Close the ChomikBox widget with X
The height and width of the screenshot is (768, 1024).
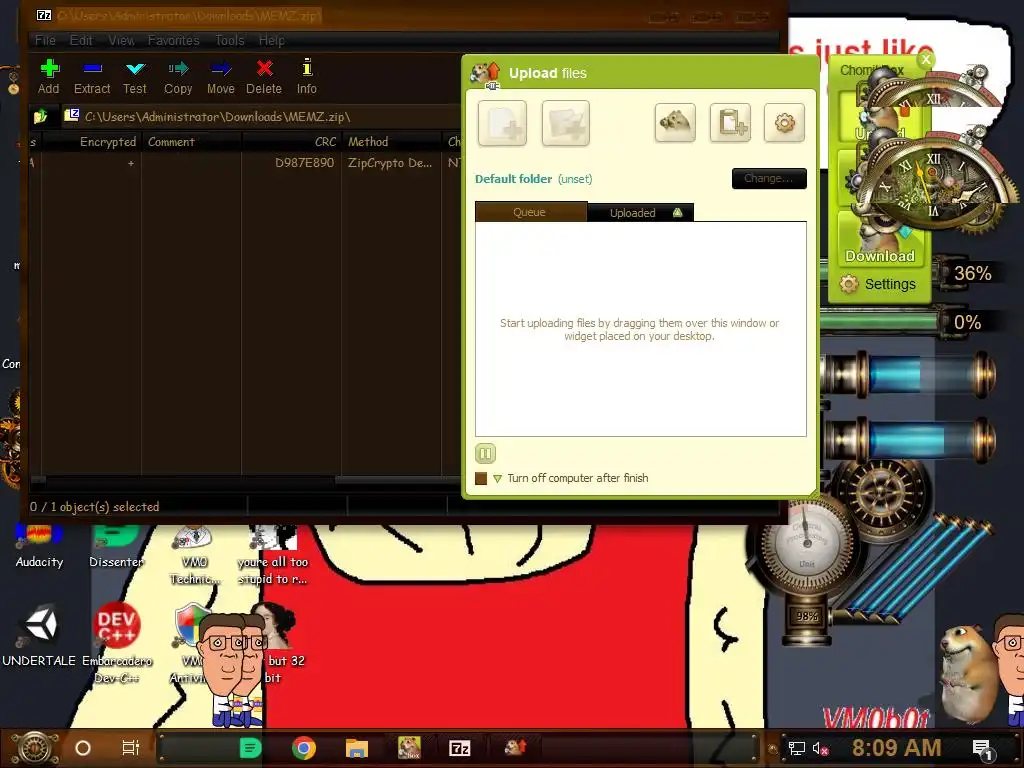(926, 59)
